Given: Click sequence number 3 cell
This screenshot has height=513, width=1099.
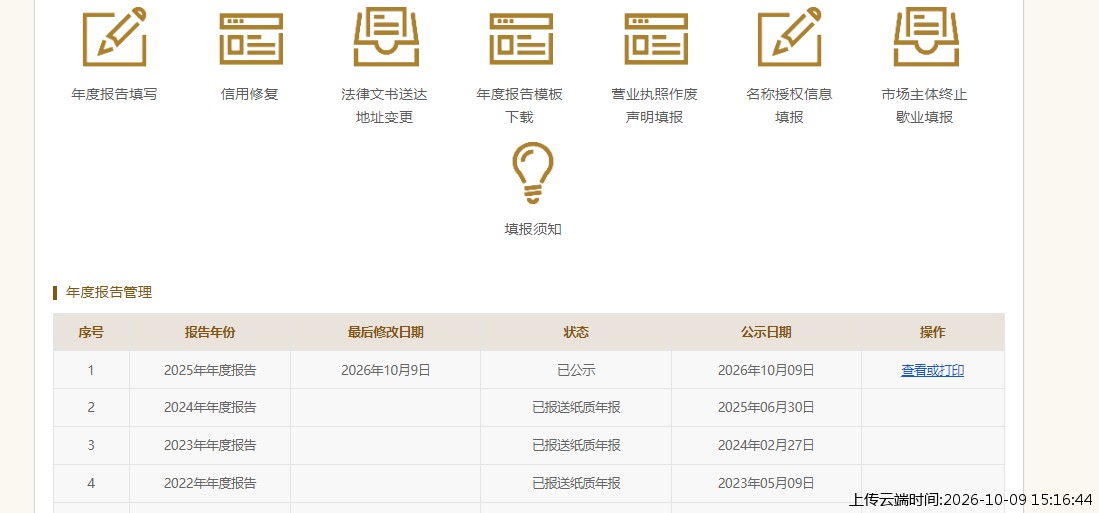Looking at the screenshot, I should pyautogui.click(x=91, y=446).
